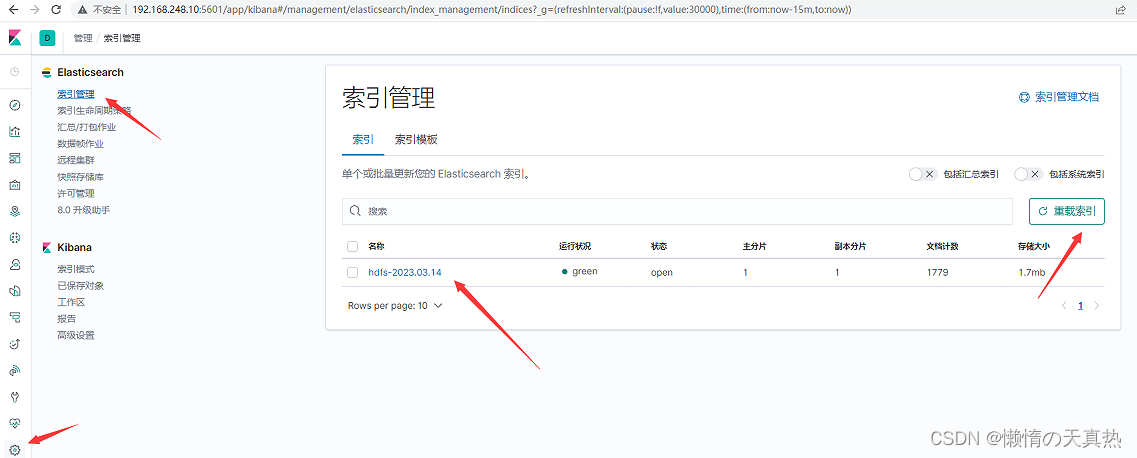Open Machine Learning icon in sidebar
This screenshot has width=1137, height=458.
(x=15, y=238)
